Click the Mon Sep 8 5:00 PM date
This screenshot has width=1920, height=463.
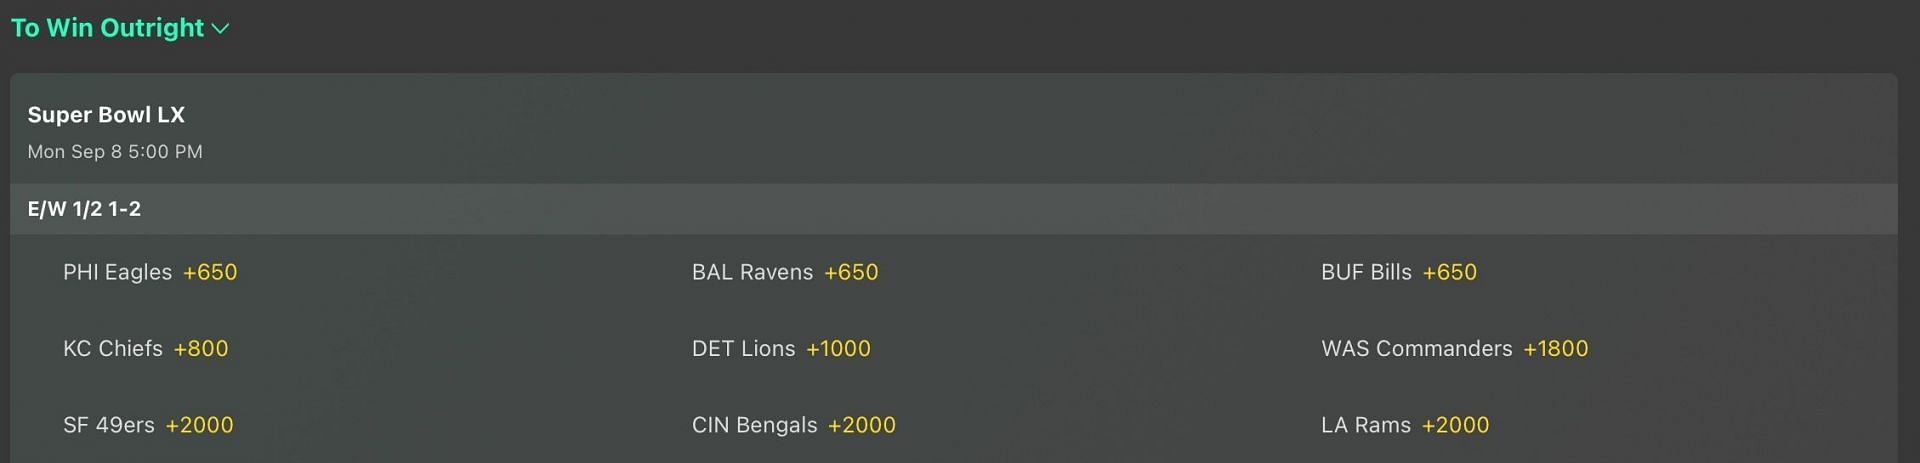coord(115,152)
